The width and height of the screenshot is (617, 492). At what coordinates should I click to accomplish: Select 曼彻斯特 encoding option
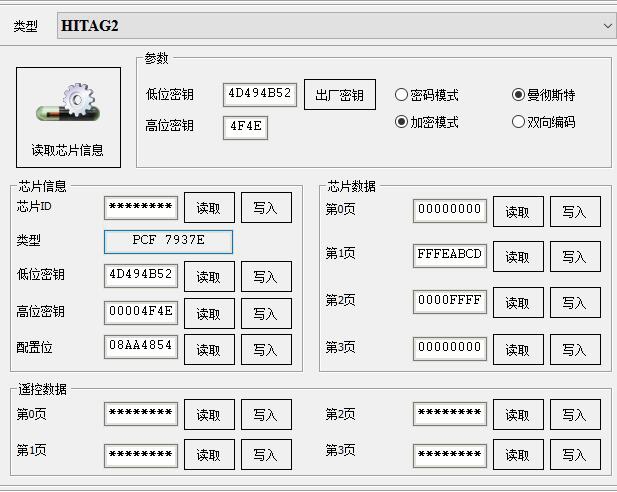tap(518, 95)
